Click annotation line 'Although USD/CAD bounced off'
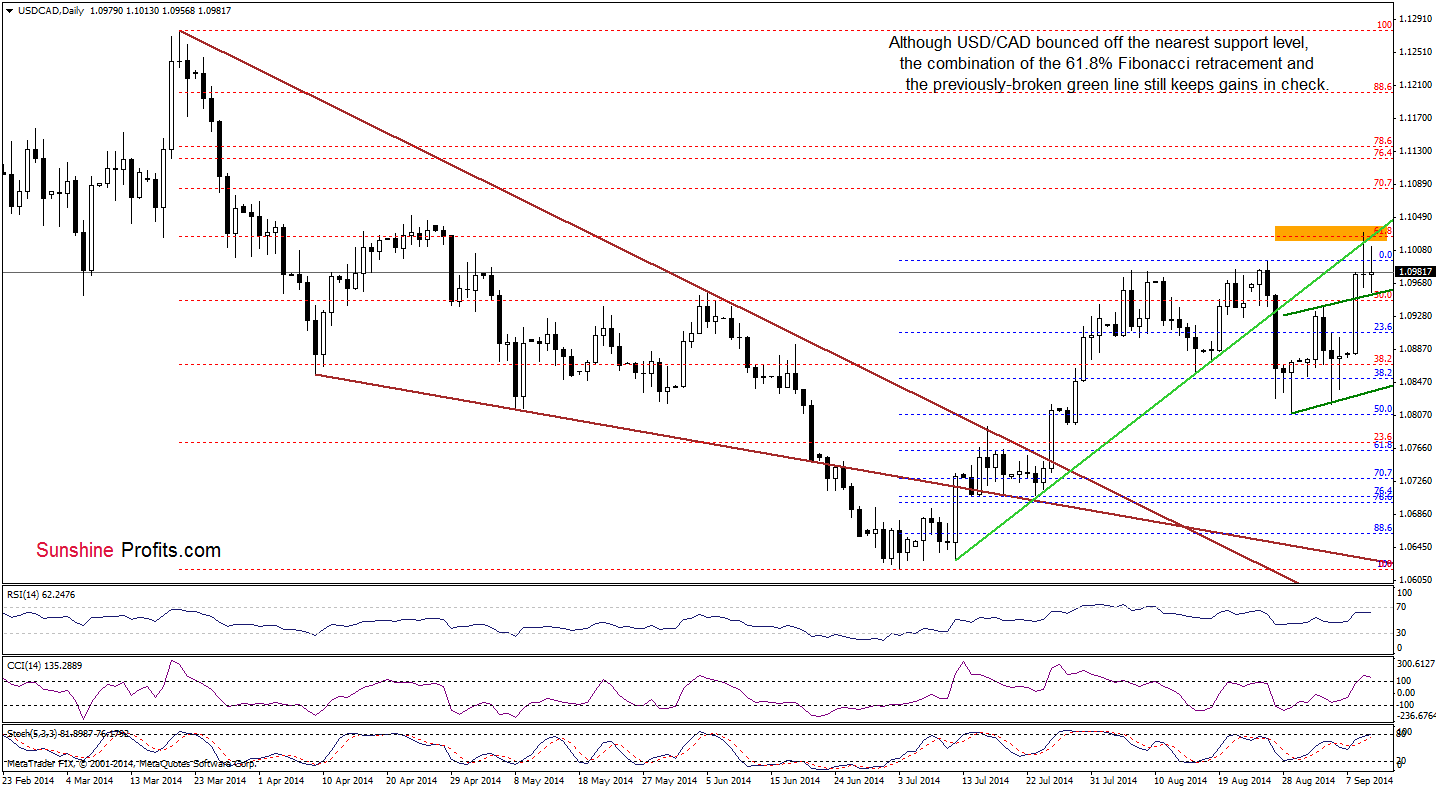 (x=1098, y=44)
